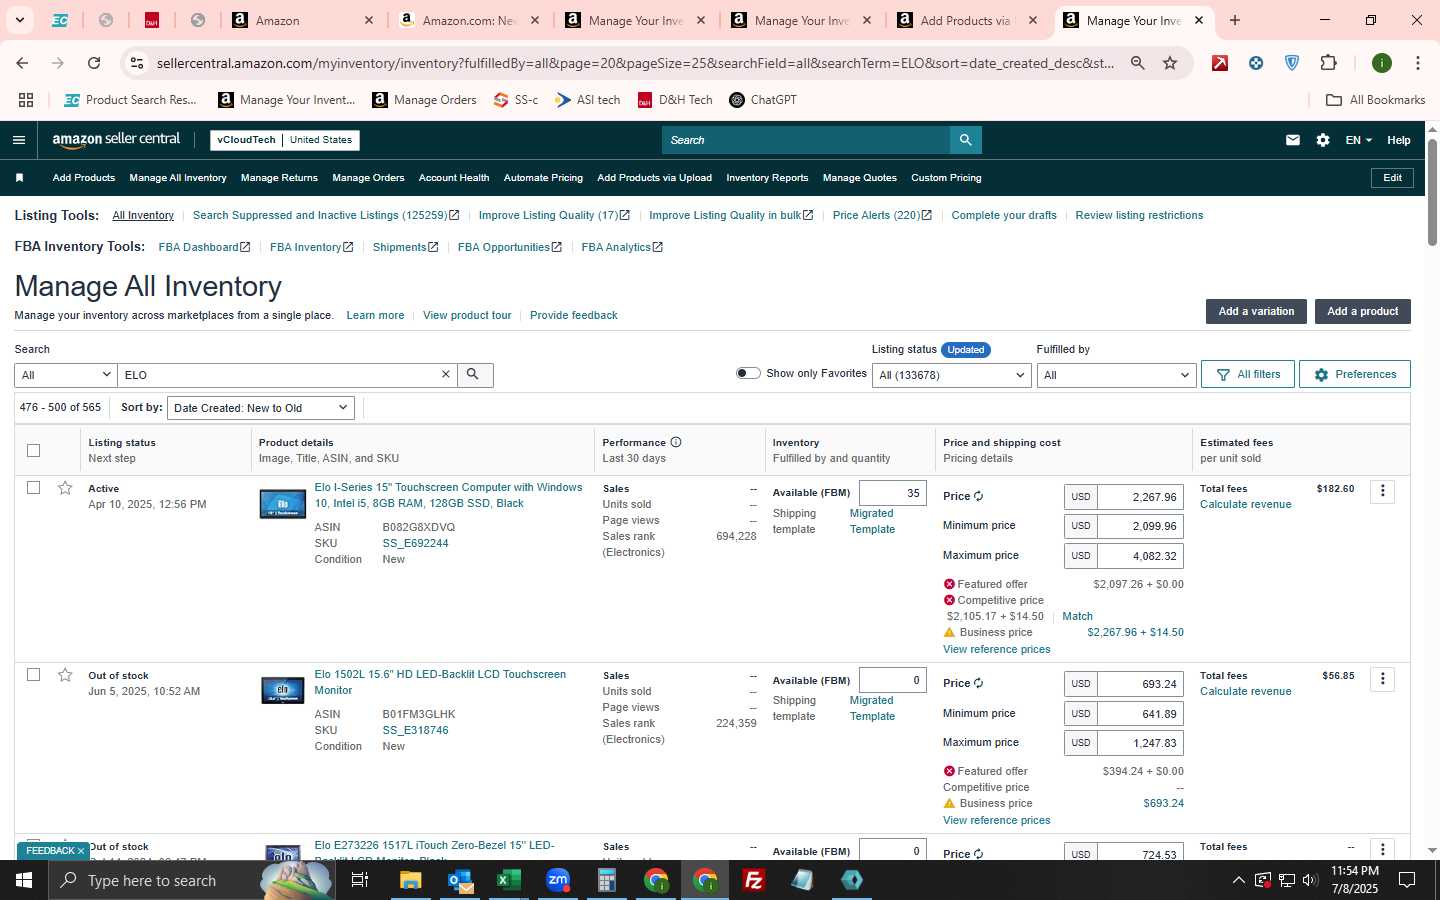
Task: Open Seller Central settings gear
Action: point(1323,140)
